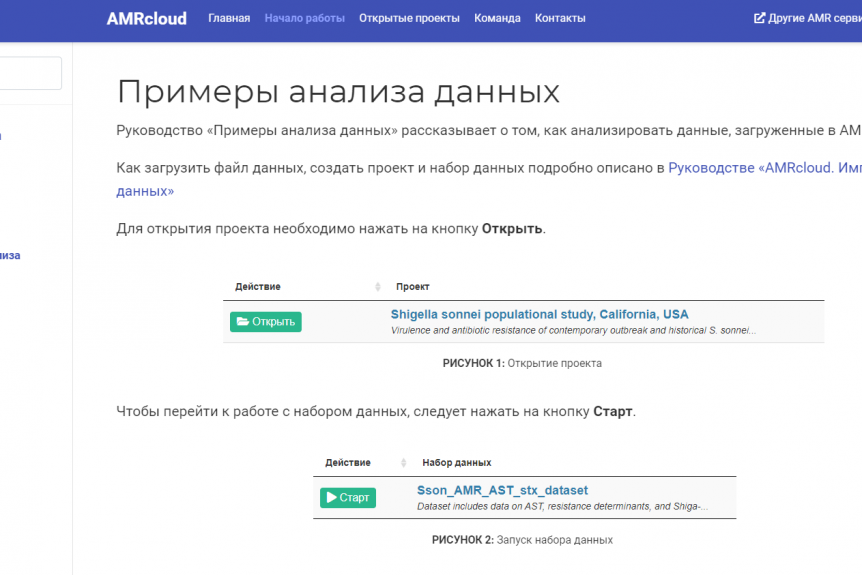The image size is (862, 575).
Task: Navigate to Контакты in the navbar
Action: coord(560,18)
